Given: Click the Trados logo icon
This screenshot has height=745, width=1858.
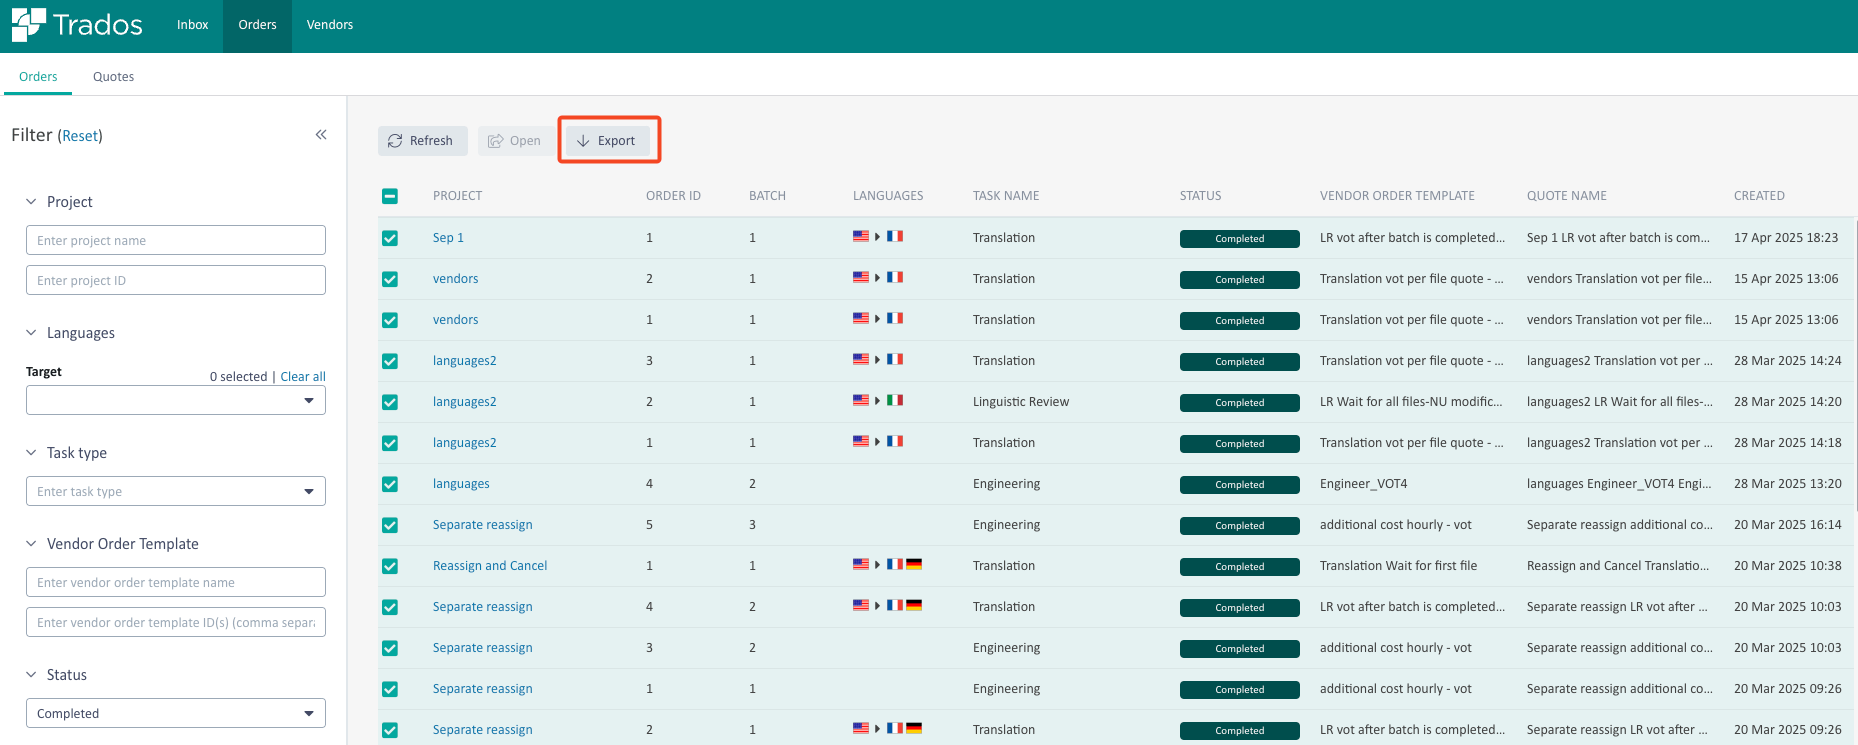Looking at the screenshot, I should pyautogui.click(x=29, y=25).
